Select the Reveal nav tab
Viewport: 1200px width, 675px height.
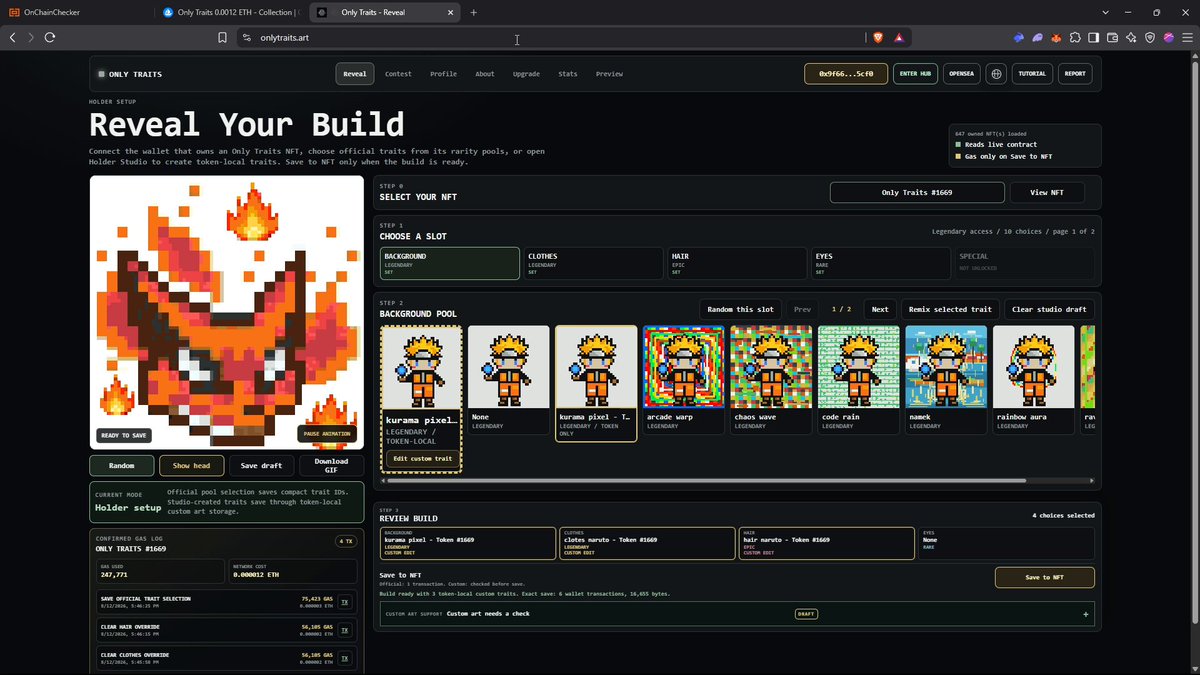tap(354, 74)
